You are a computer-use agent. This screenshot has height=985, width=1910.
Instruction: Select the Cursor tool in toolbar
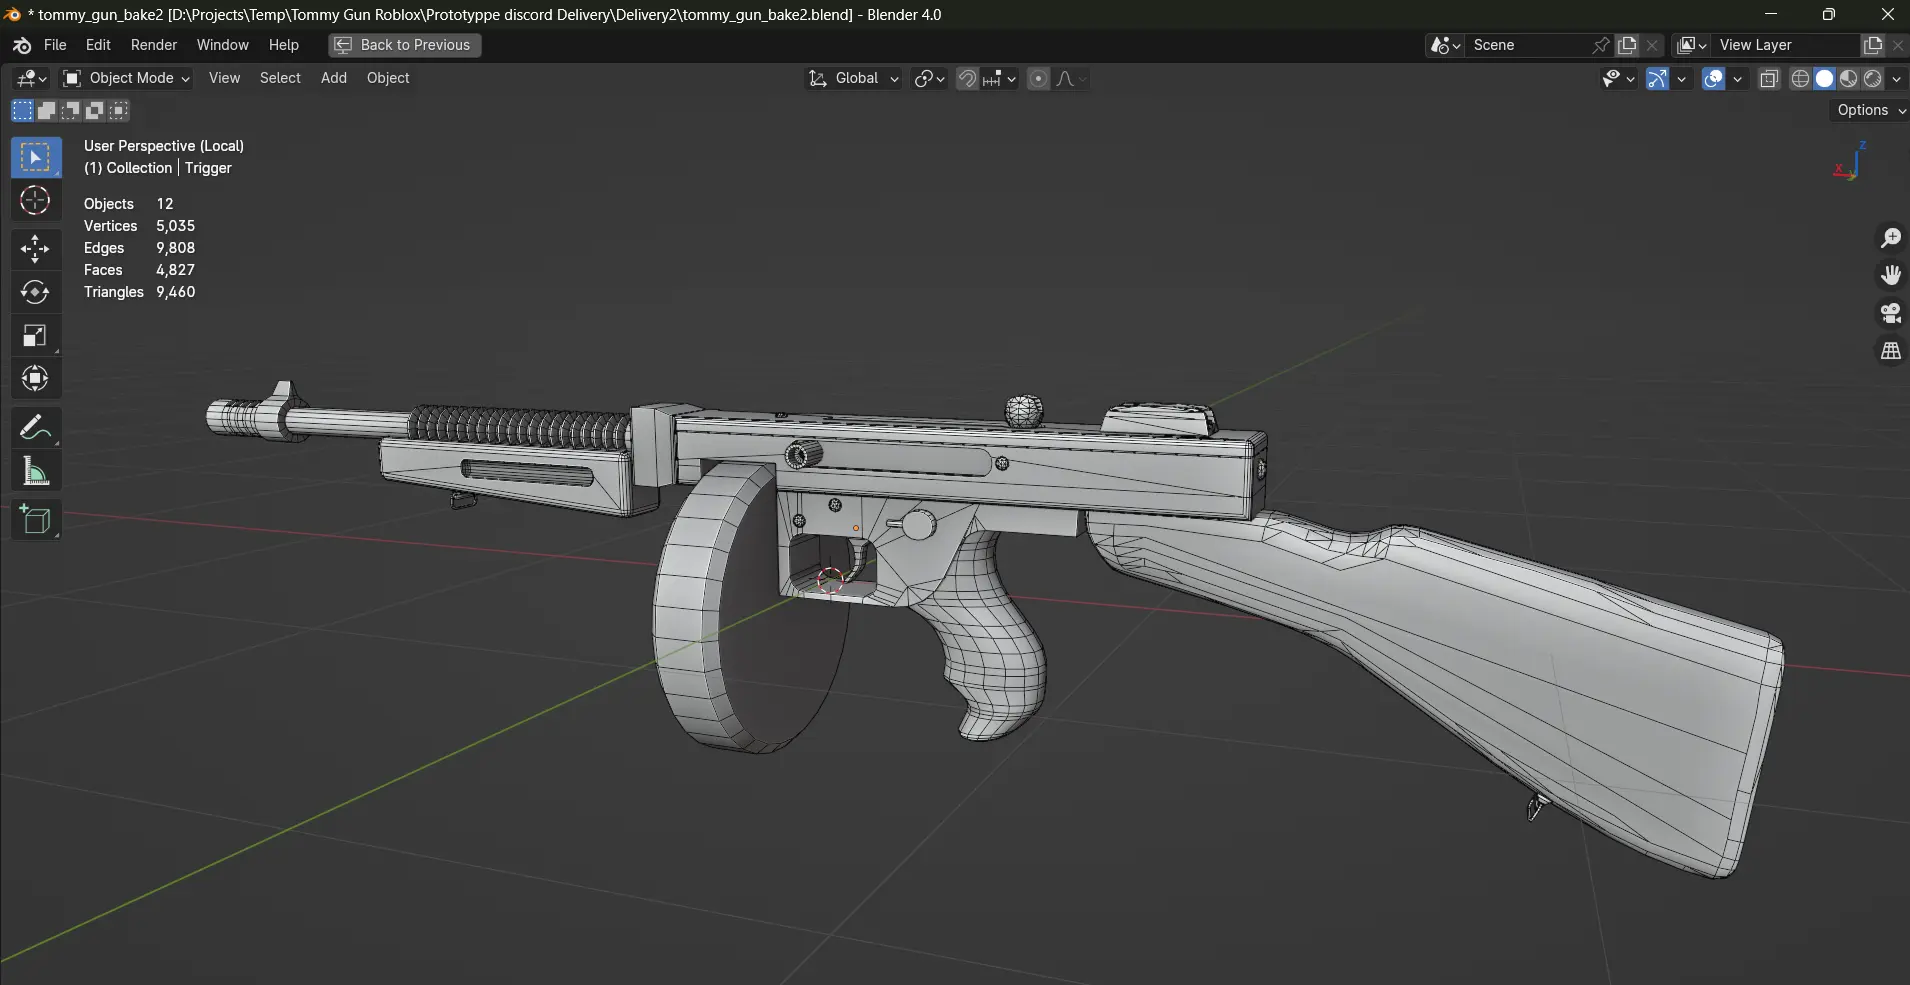(35, 201)
